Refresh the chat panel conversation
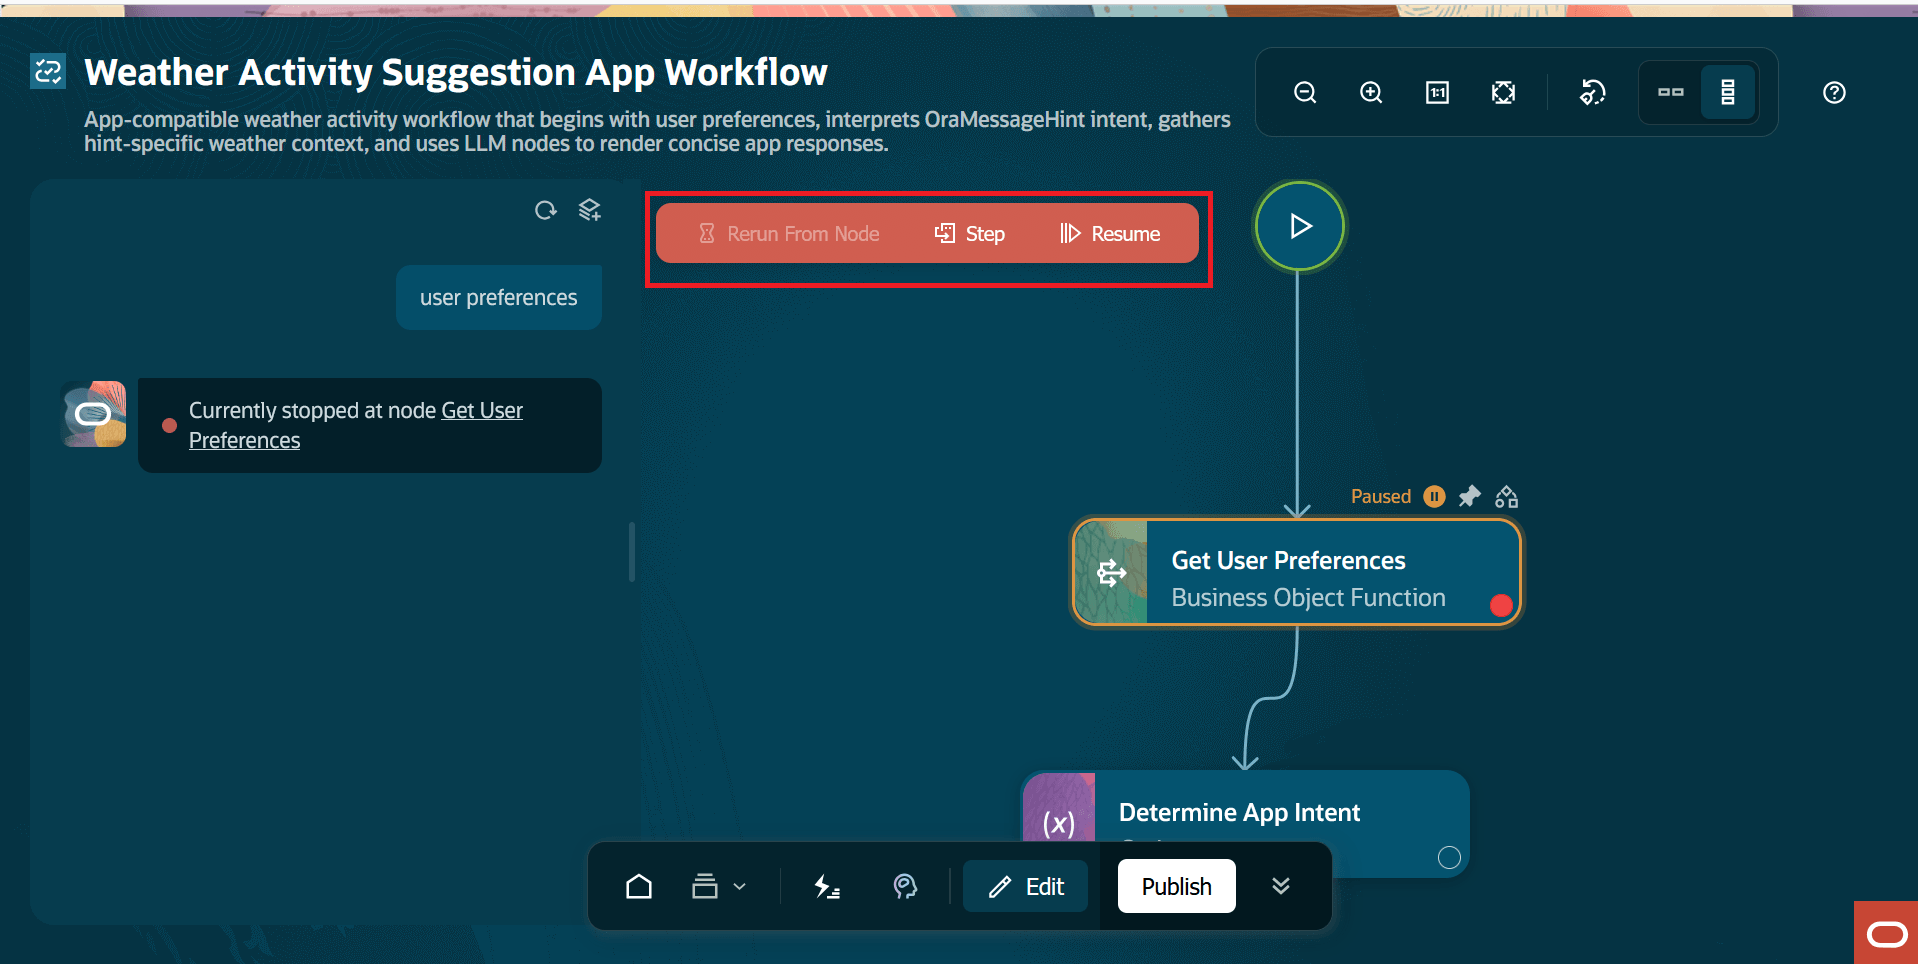This screenshot has height=964, width=1918. (545, 210)
